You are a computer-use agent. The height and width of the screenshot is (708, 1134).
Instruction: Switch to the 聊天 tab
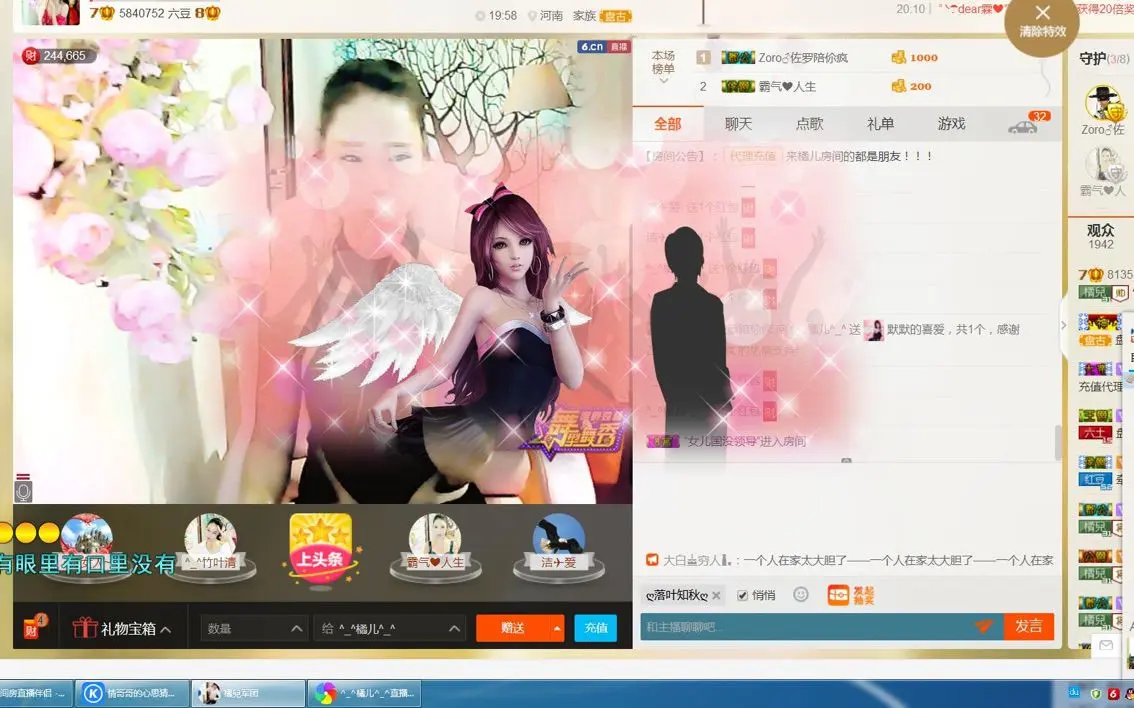click(x=738, y=124)
